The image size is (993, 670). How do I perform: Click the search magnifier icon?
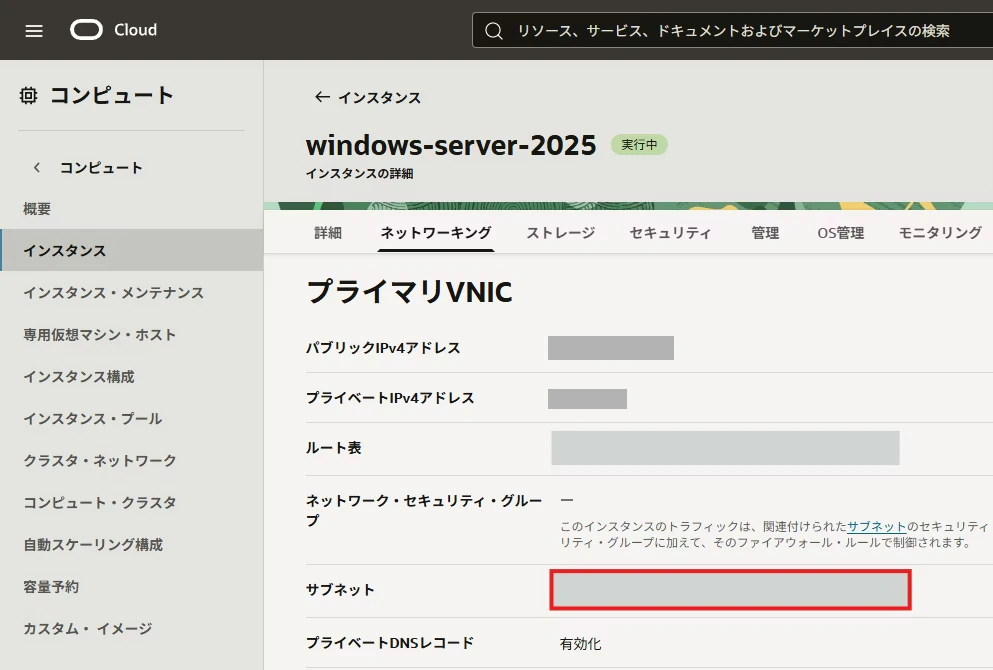494,31
